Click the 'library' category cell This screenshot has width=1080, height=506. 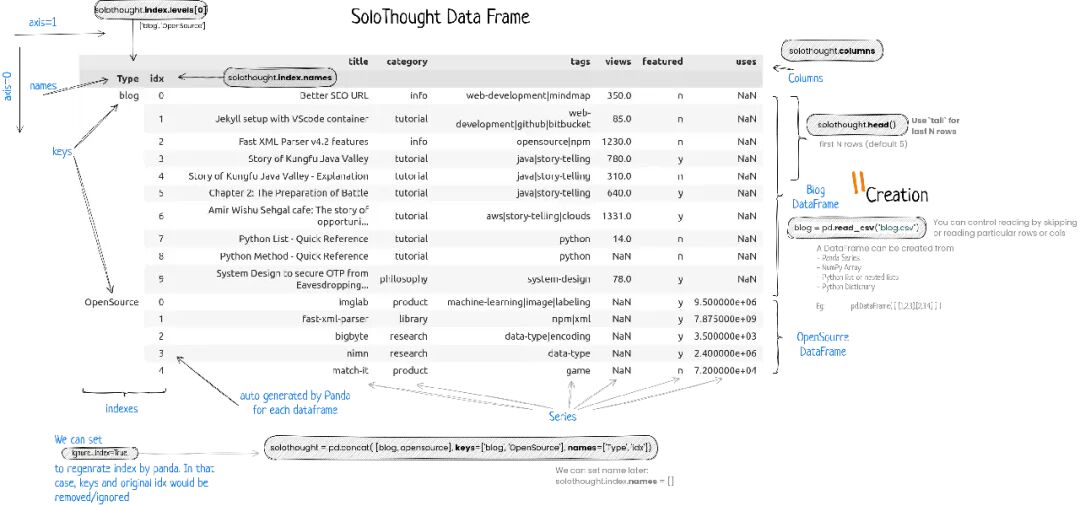coord(413,319)
